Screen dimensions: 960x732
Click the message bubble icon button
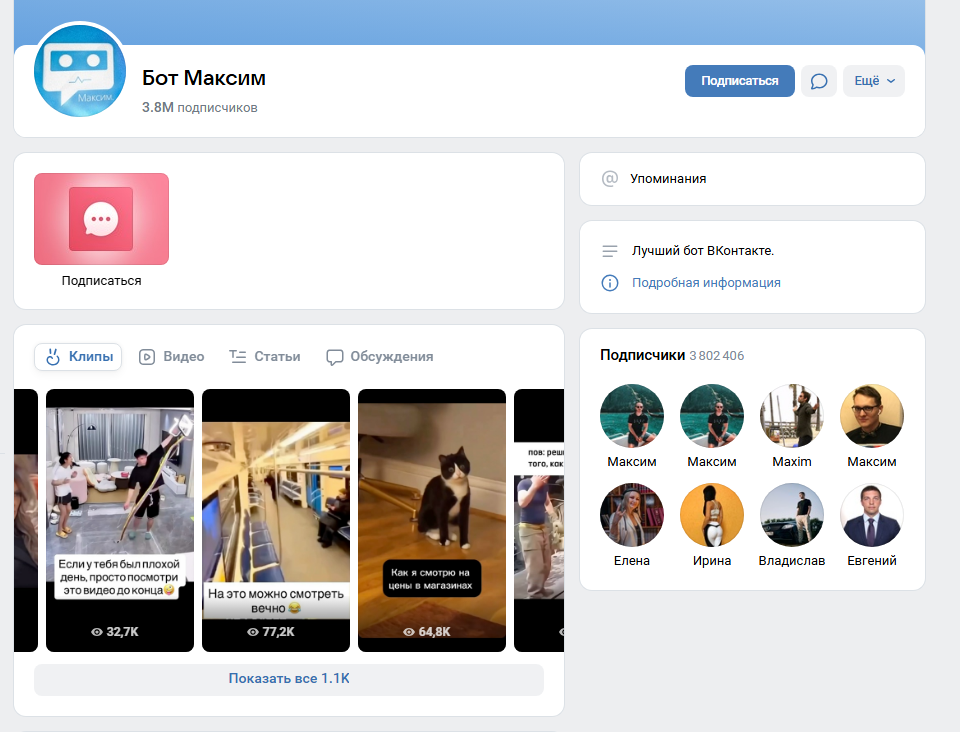818,81
